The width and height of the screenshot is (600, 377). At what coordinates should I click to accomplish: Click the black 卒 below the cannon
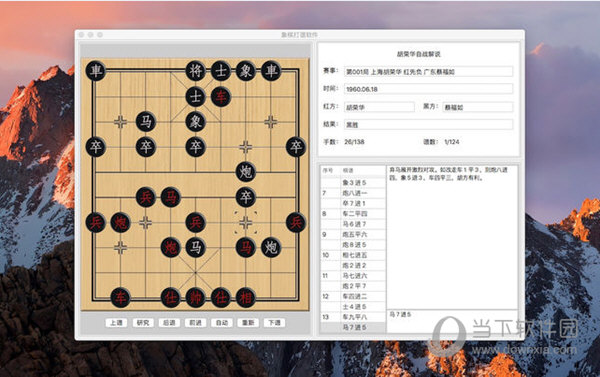click(246, 197)
